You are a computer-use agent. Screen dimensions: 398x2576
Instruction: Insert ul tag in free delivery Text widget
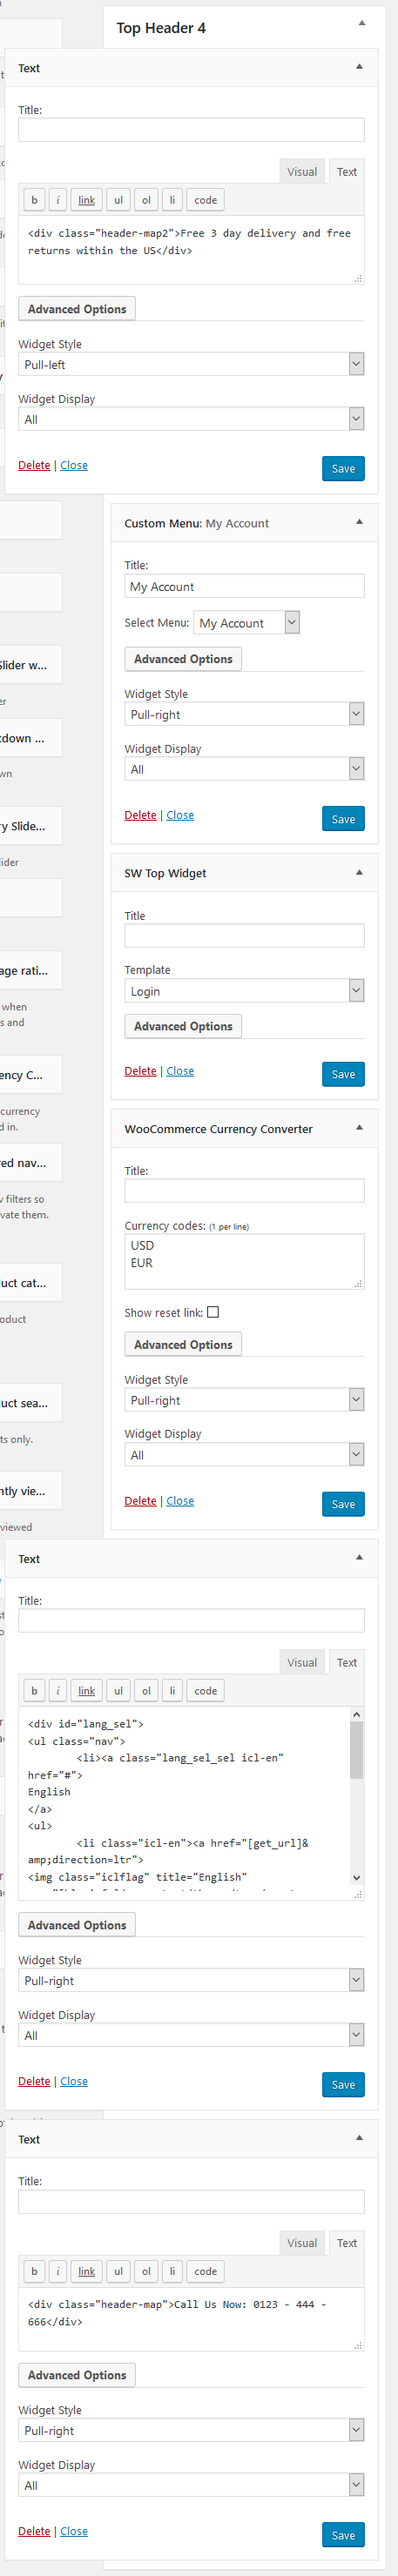point(118,200)
